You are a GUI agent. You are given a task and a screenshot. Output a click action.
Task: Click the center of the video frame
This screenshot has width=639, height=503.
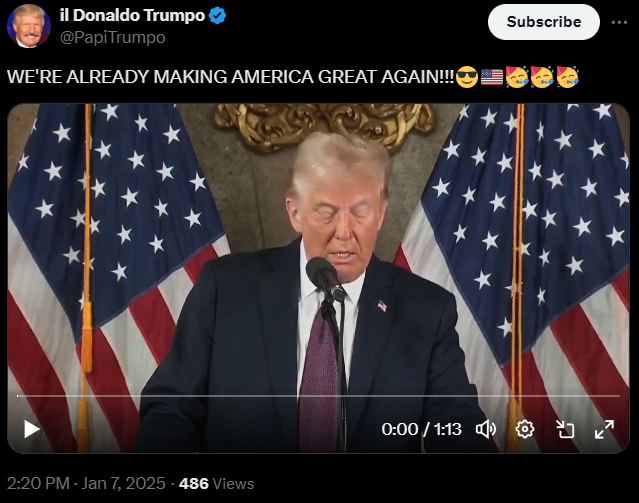(318, 278)
